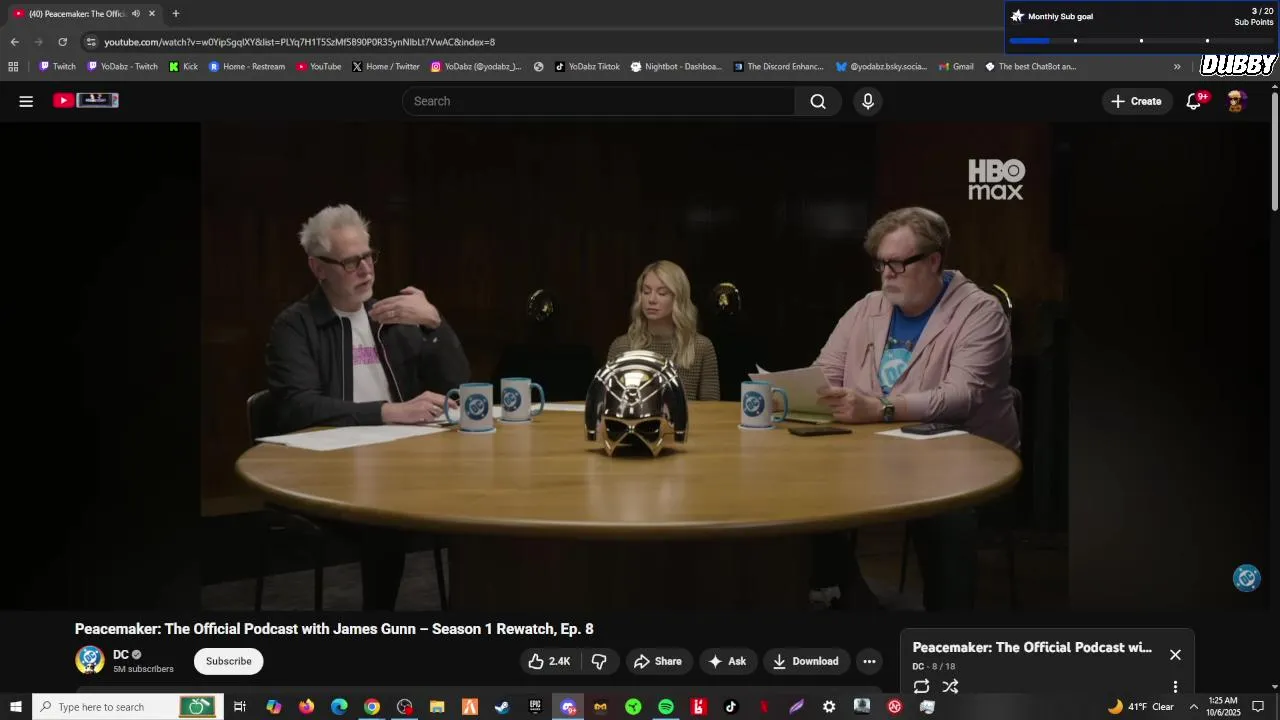Open the Twitch bookmark

(x=57, y=67)
